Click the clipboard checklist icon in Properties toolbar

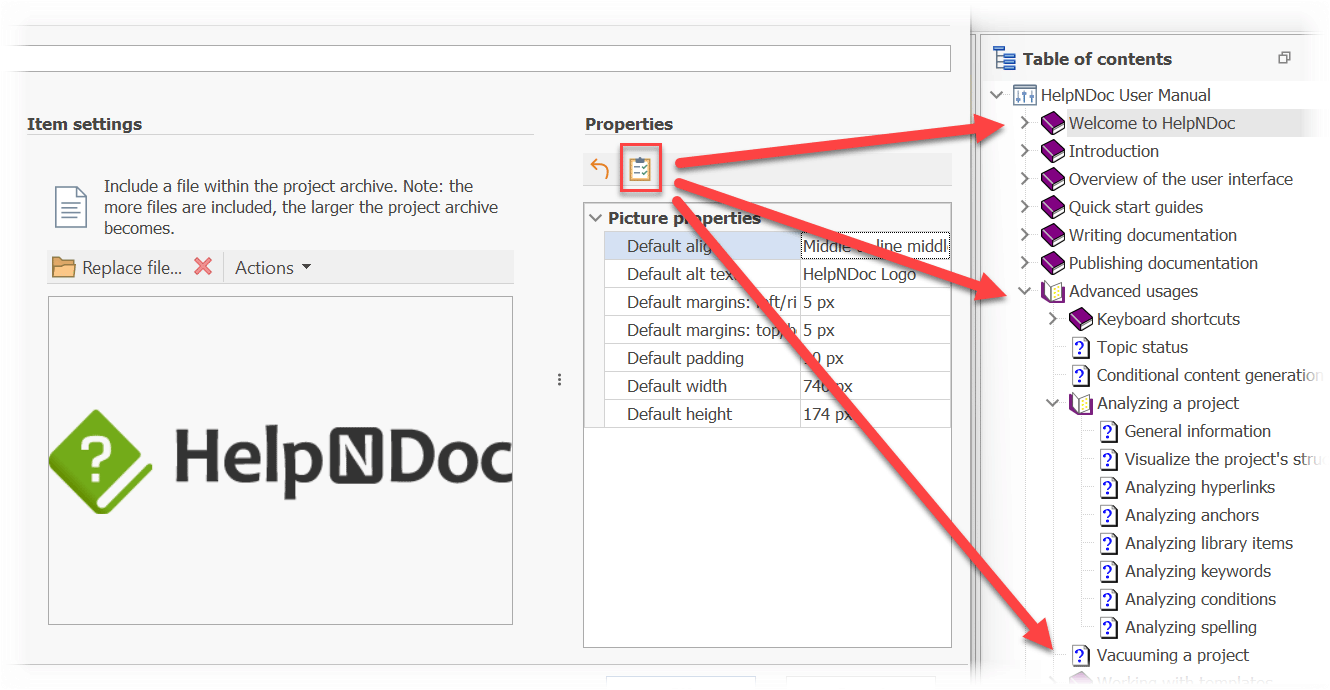[x=640, y=169]
